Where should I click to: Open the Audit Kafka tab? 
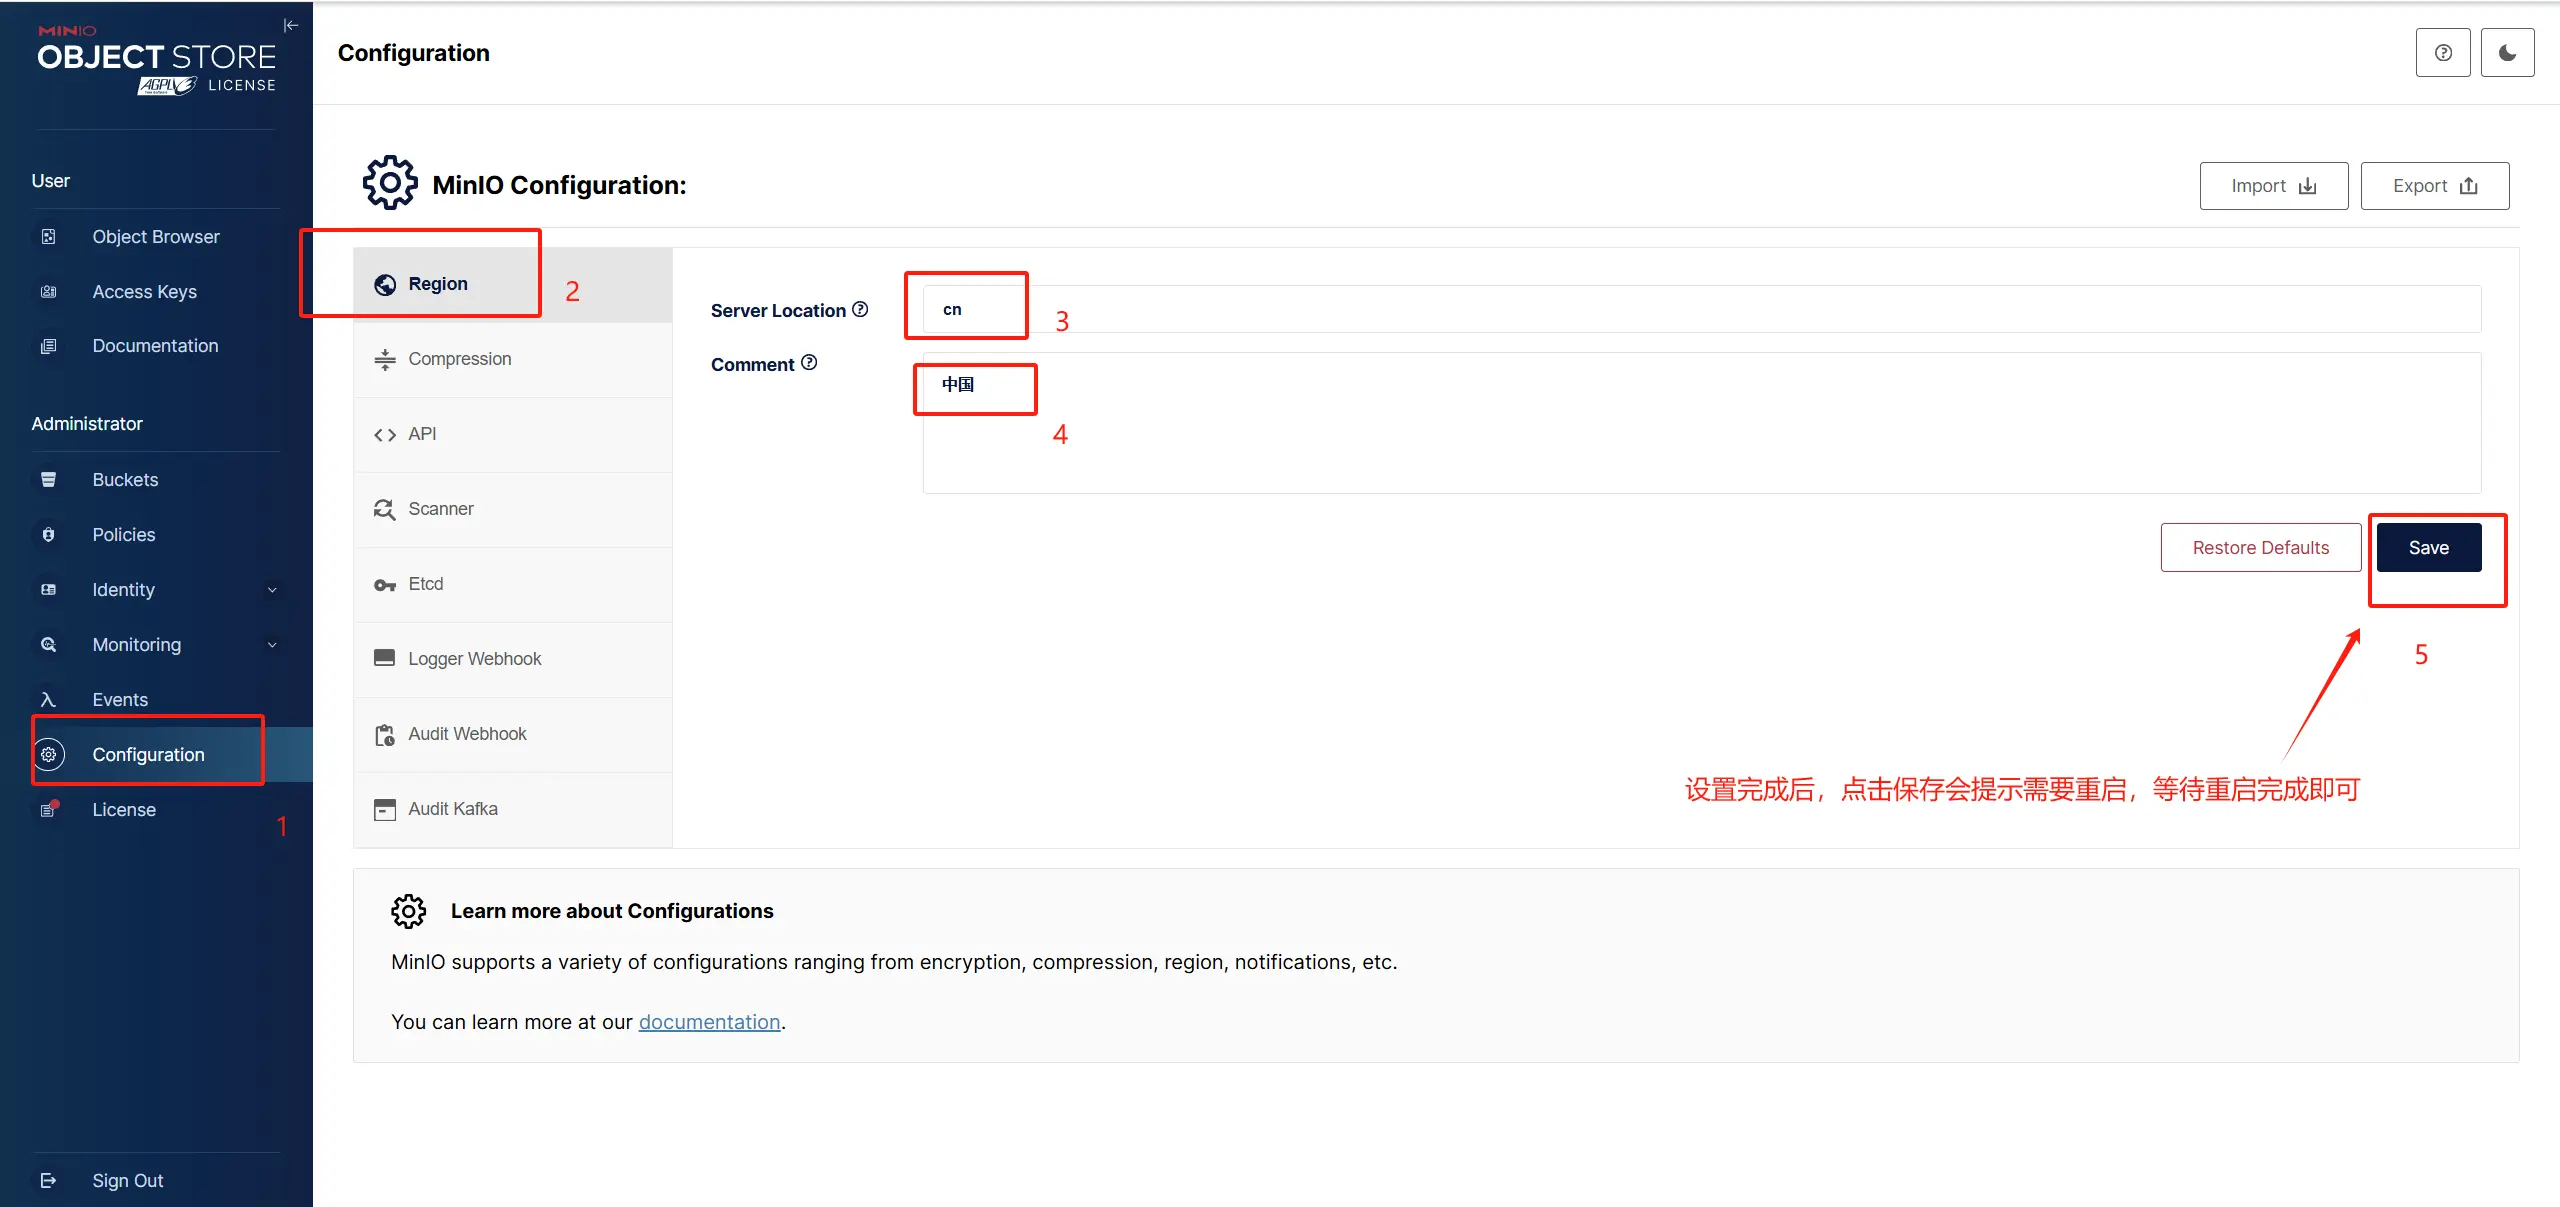(513, 810)
